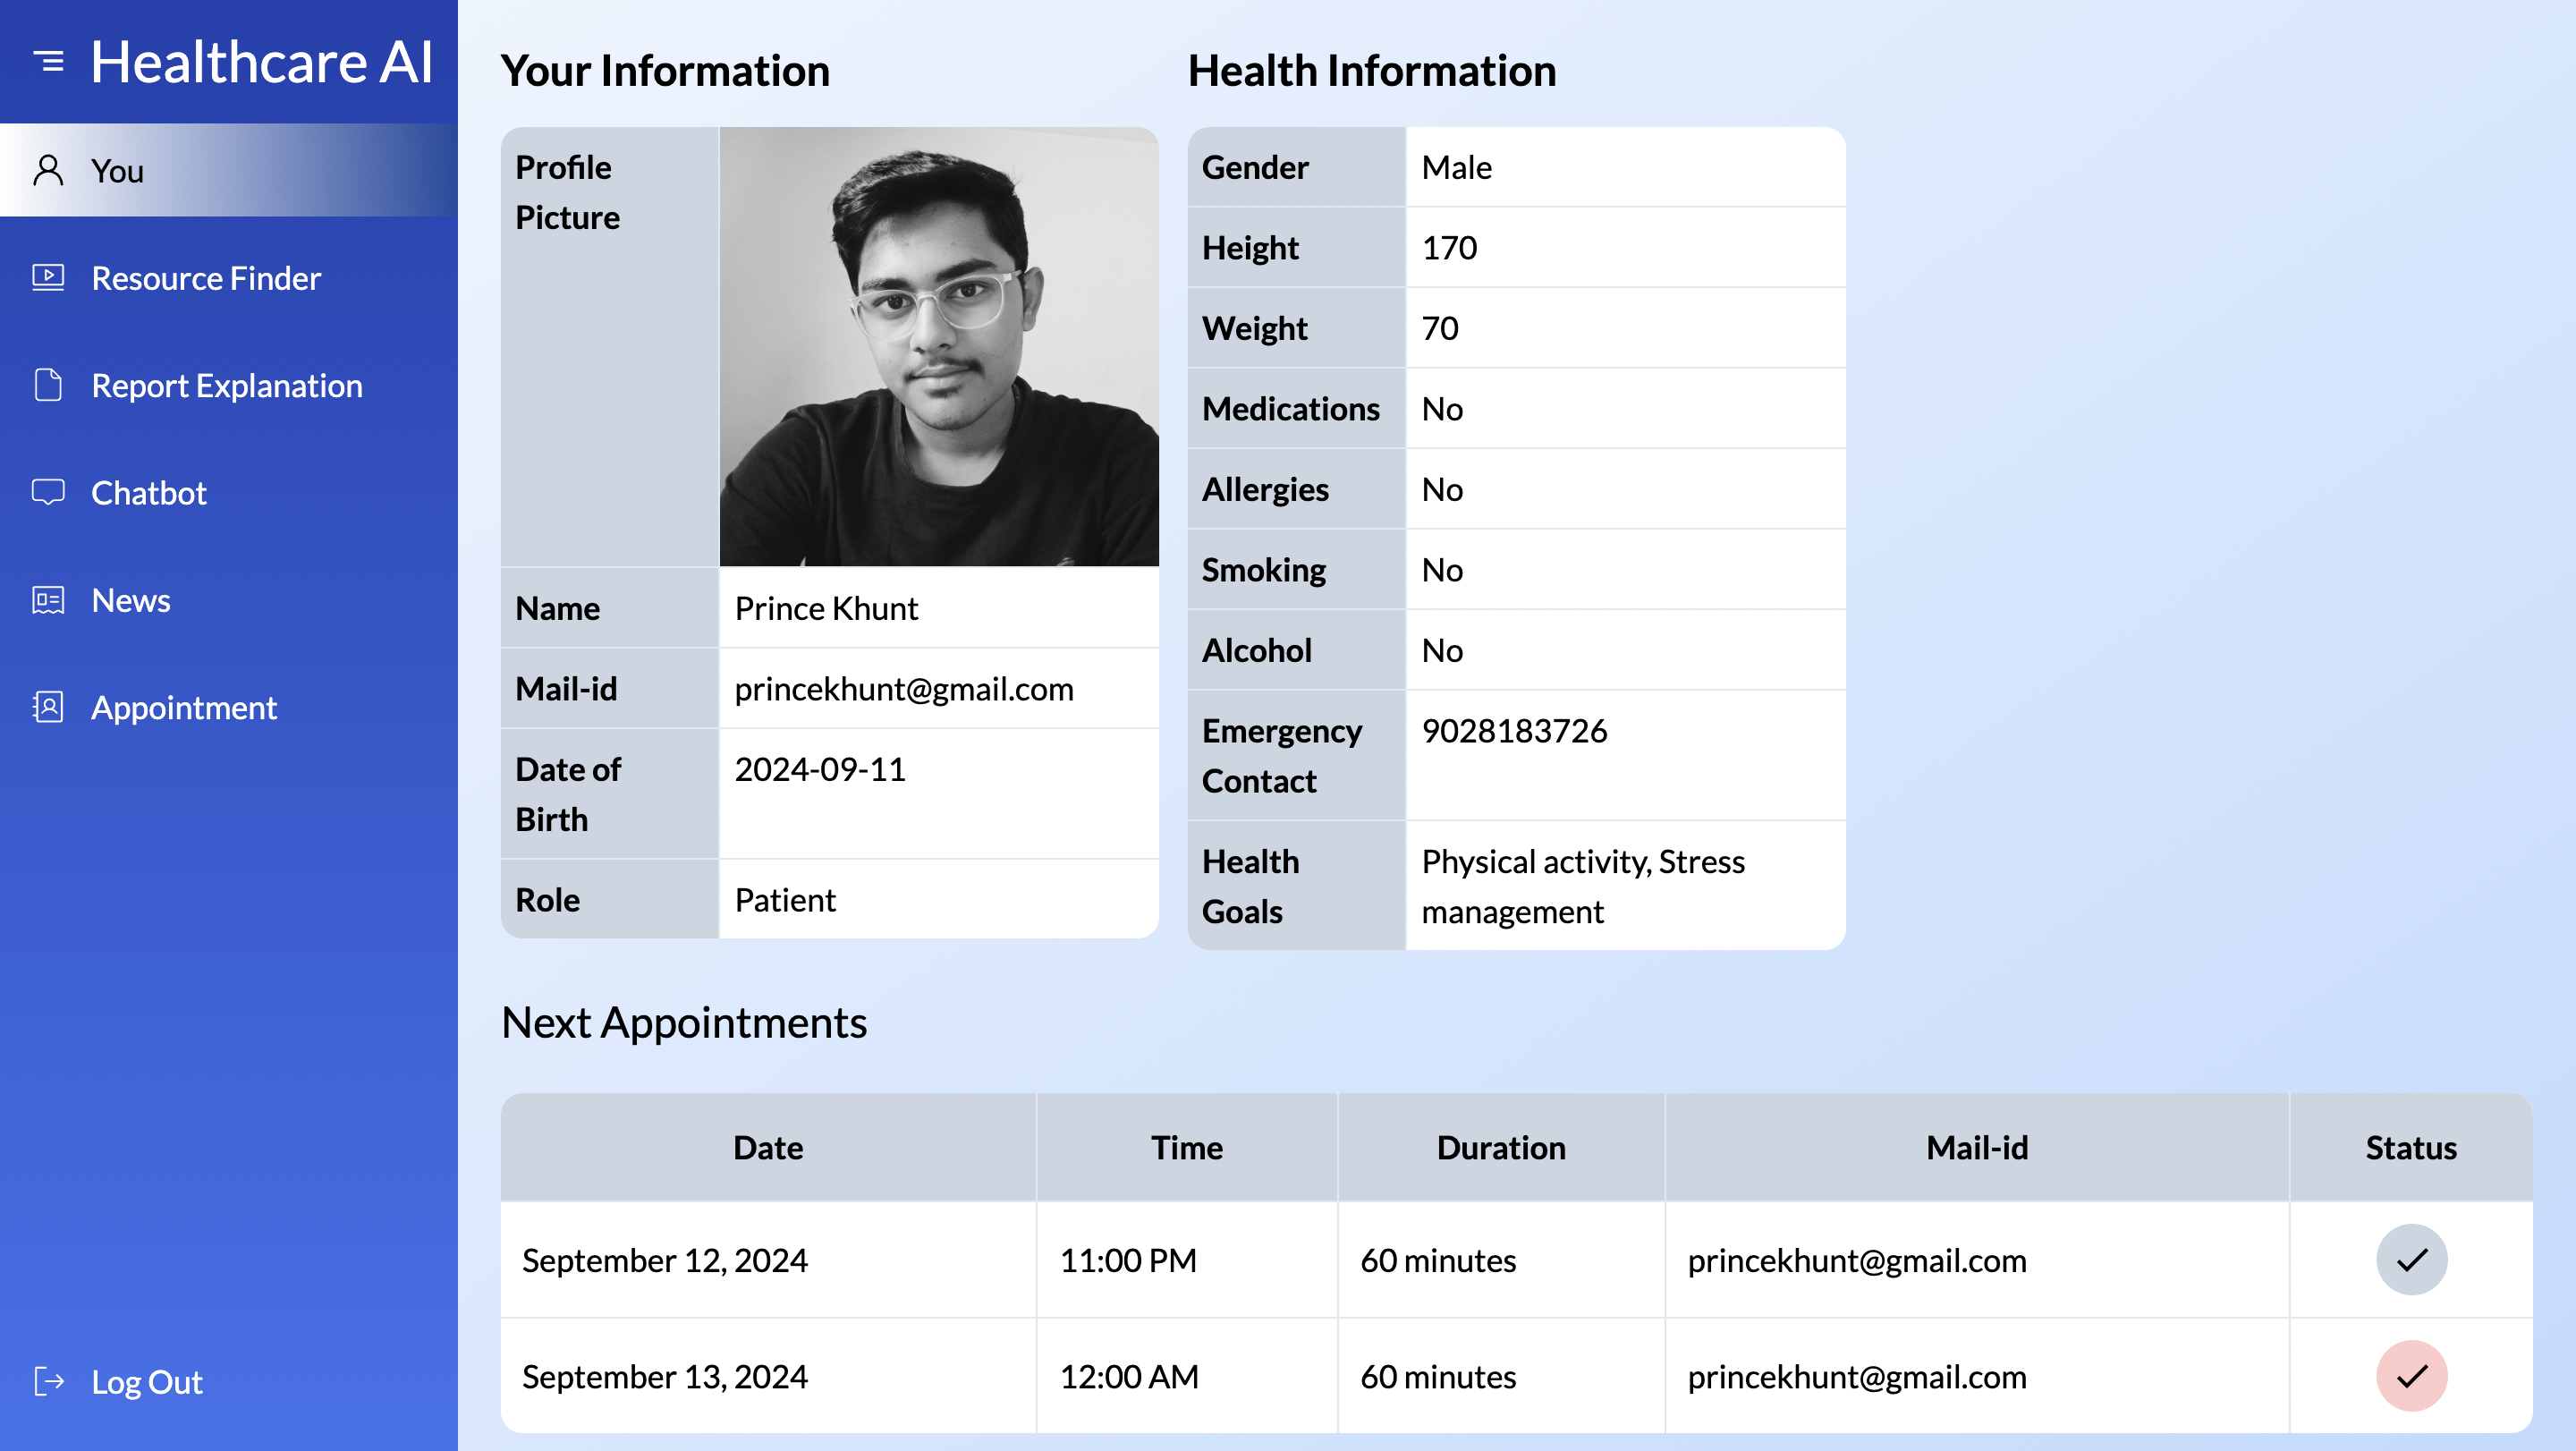The image size is (2576, 1451).
Task: Open Resource Finder page
Action: tap(229, 278)
